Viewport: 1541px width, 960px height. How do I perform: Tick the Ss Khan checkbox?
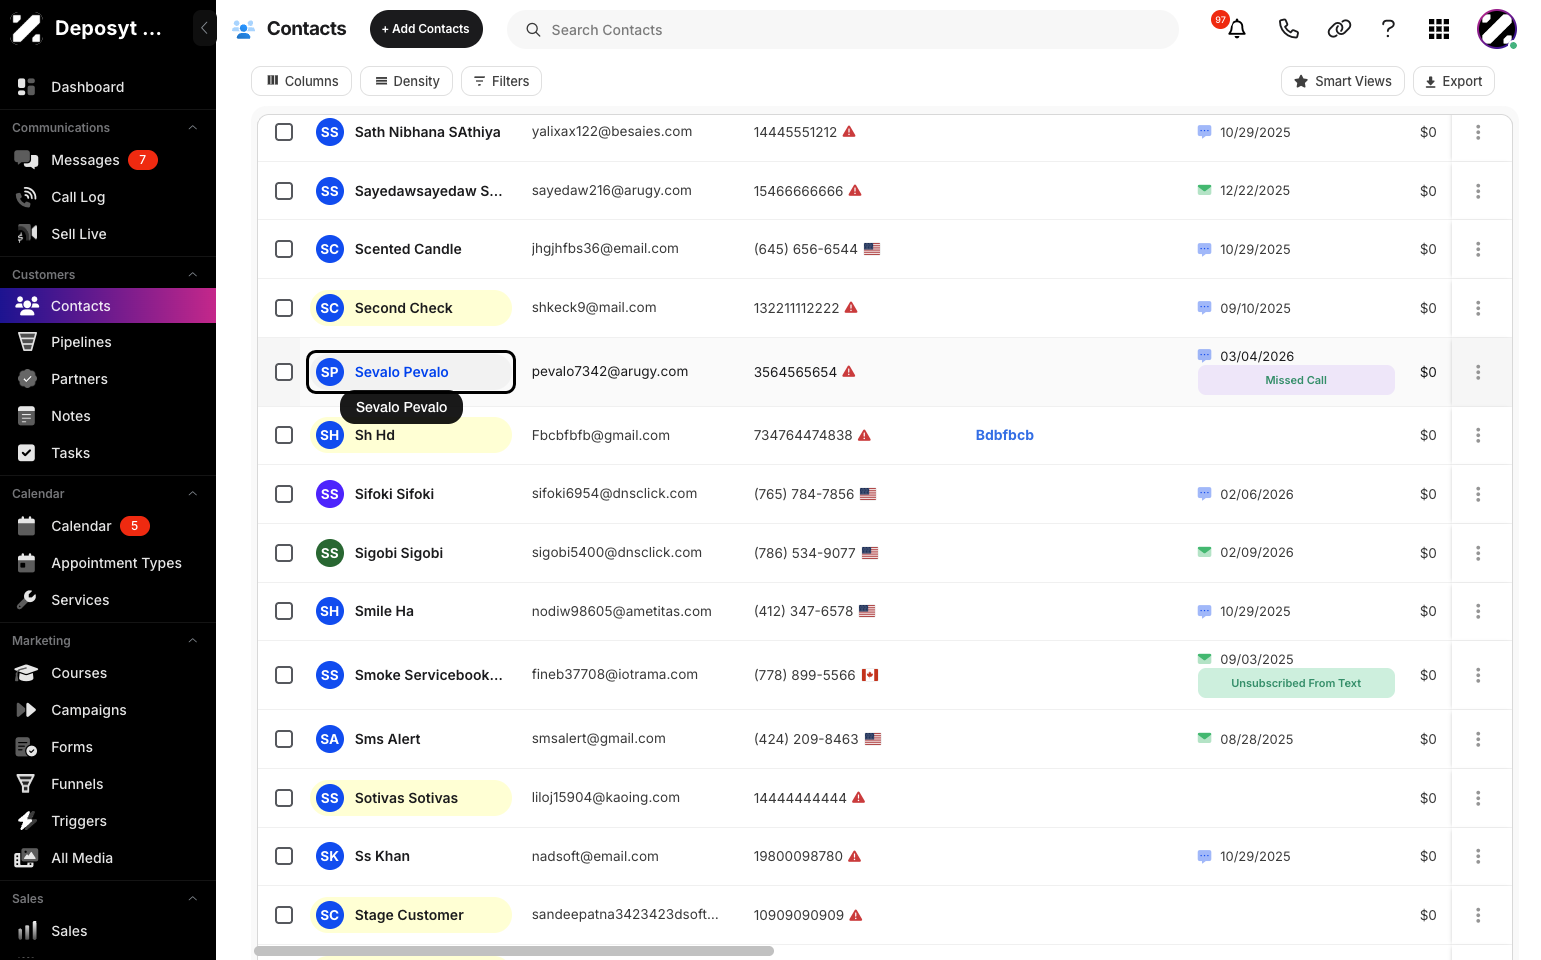click(x=284, y=856)
